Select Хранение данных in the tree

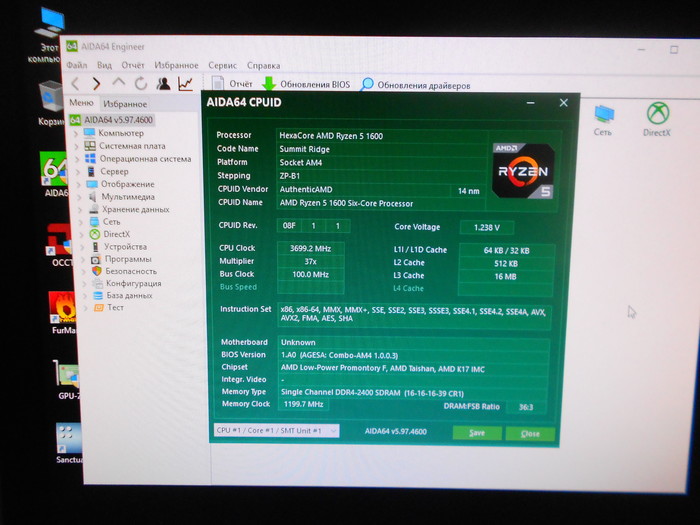134,209
